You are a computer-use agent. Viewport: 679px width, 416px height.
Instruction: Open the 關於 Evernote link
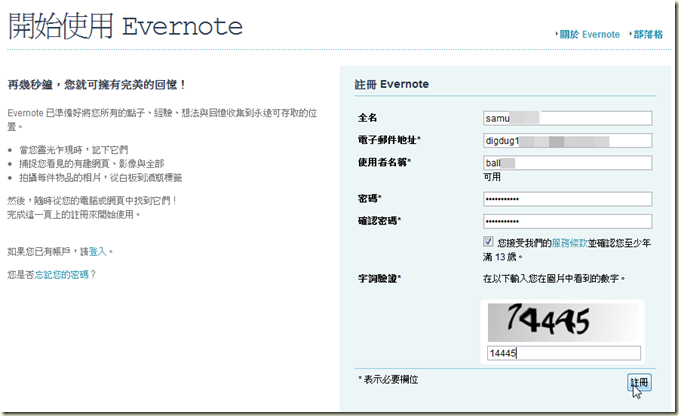tap(590, 35)
